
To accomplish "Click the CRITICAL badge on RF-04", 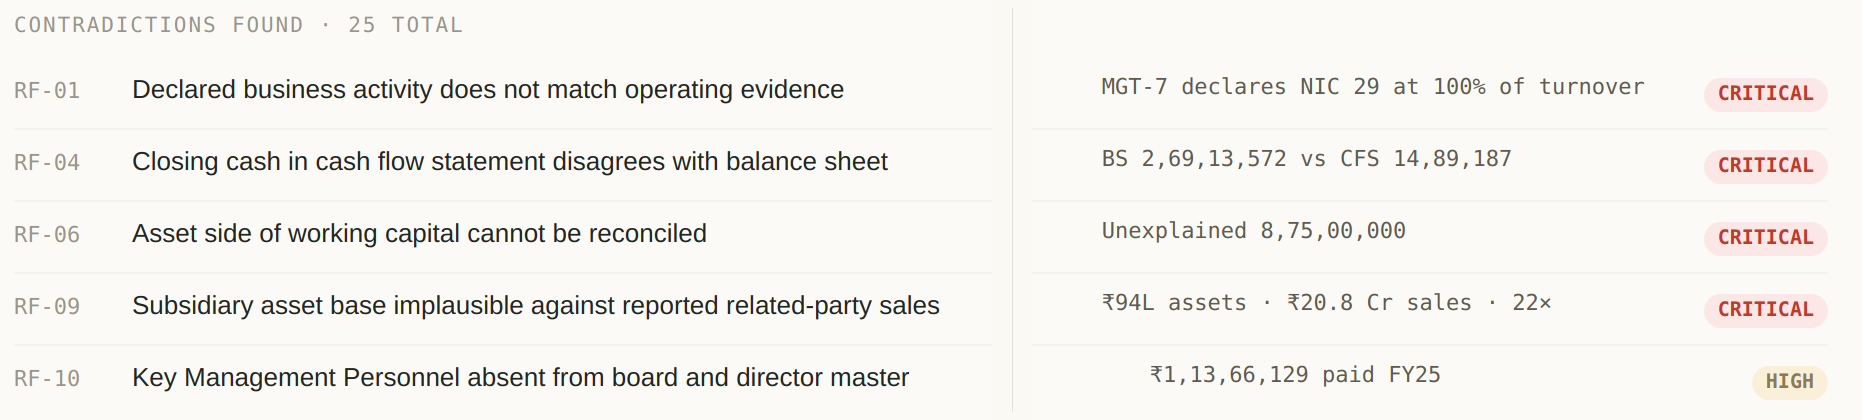I will tap(1766, 166).
